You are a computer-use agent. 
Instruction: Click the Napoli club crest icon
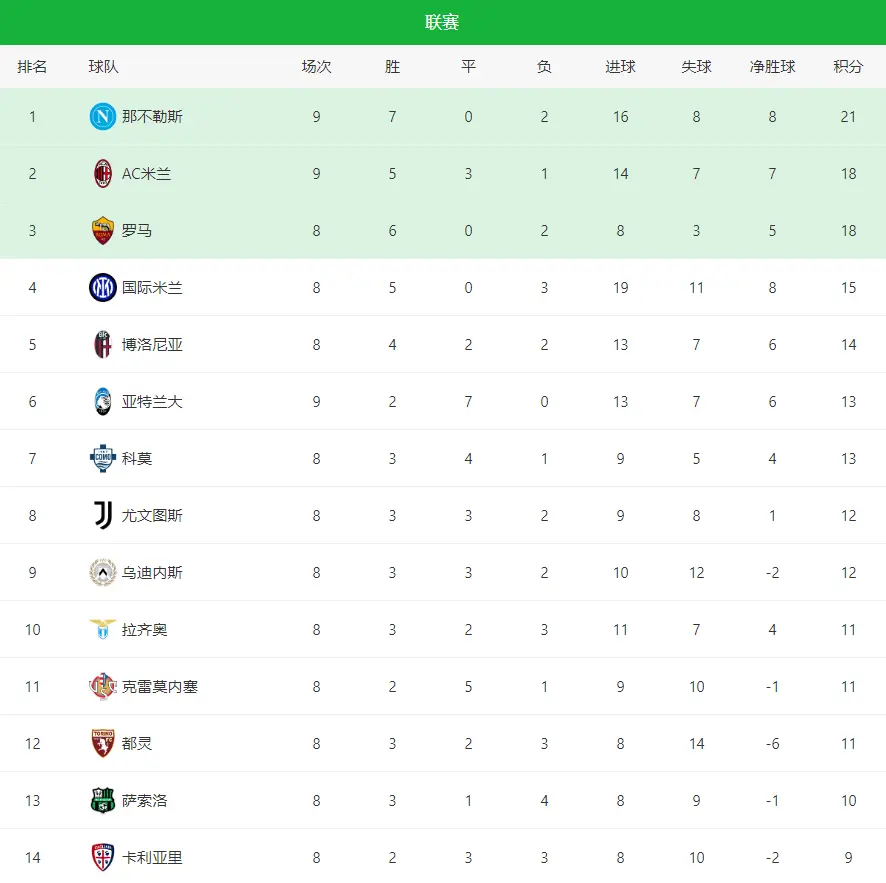coord(103,117)
